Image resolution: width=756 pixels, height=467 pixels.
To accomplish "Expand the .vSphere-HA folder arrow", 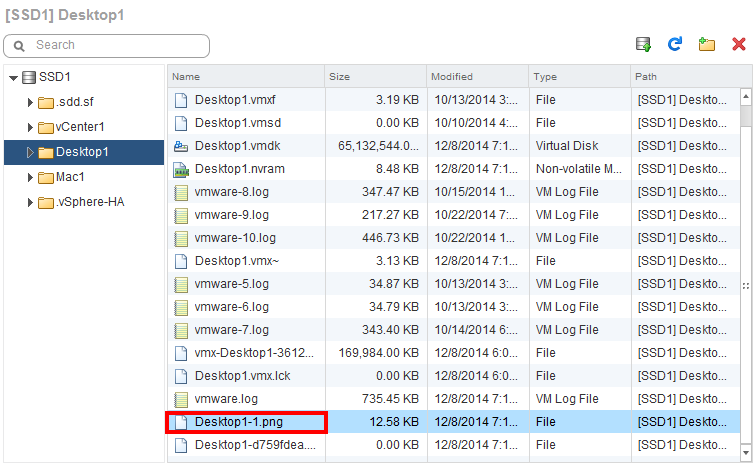I will tap(30, 202).
